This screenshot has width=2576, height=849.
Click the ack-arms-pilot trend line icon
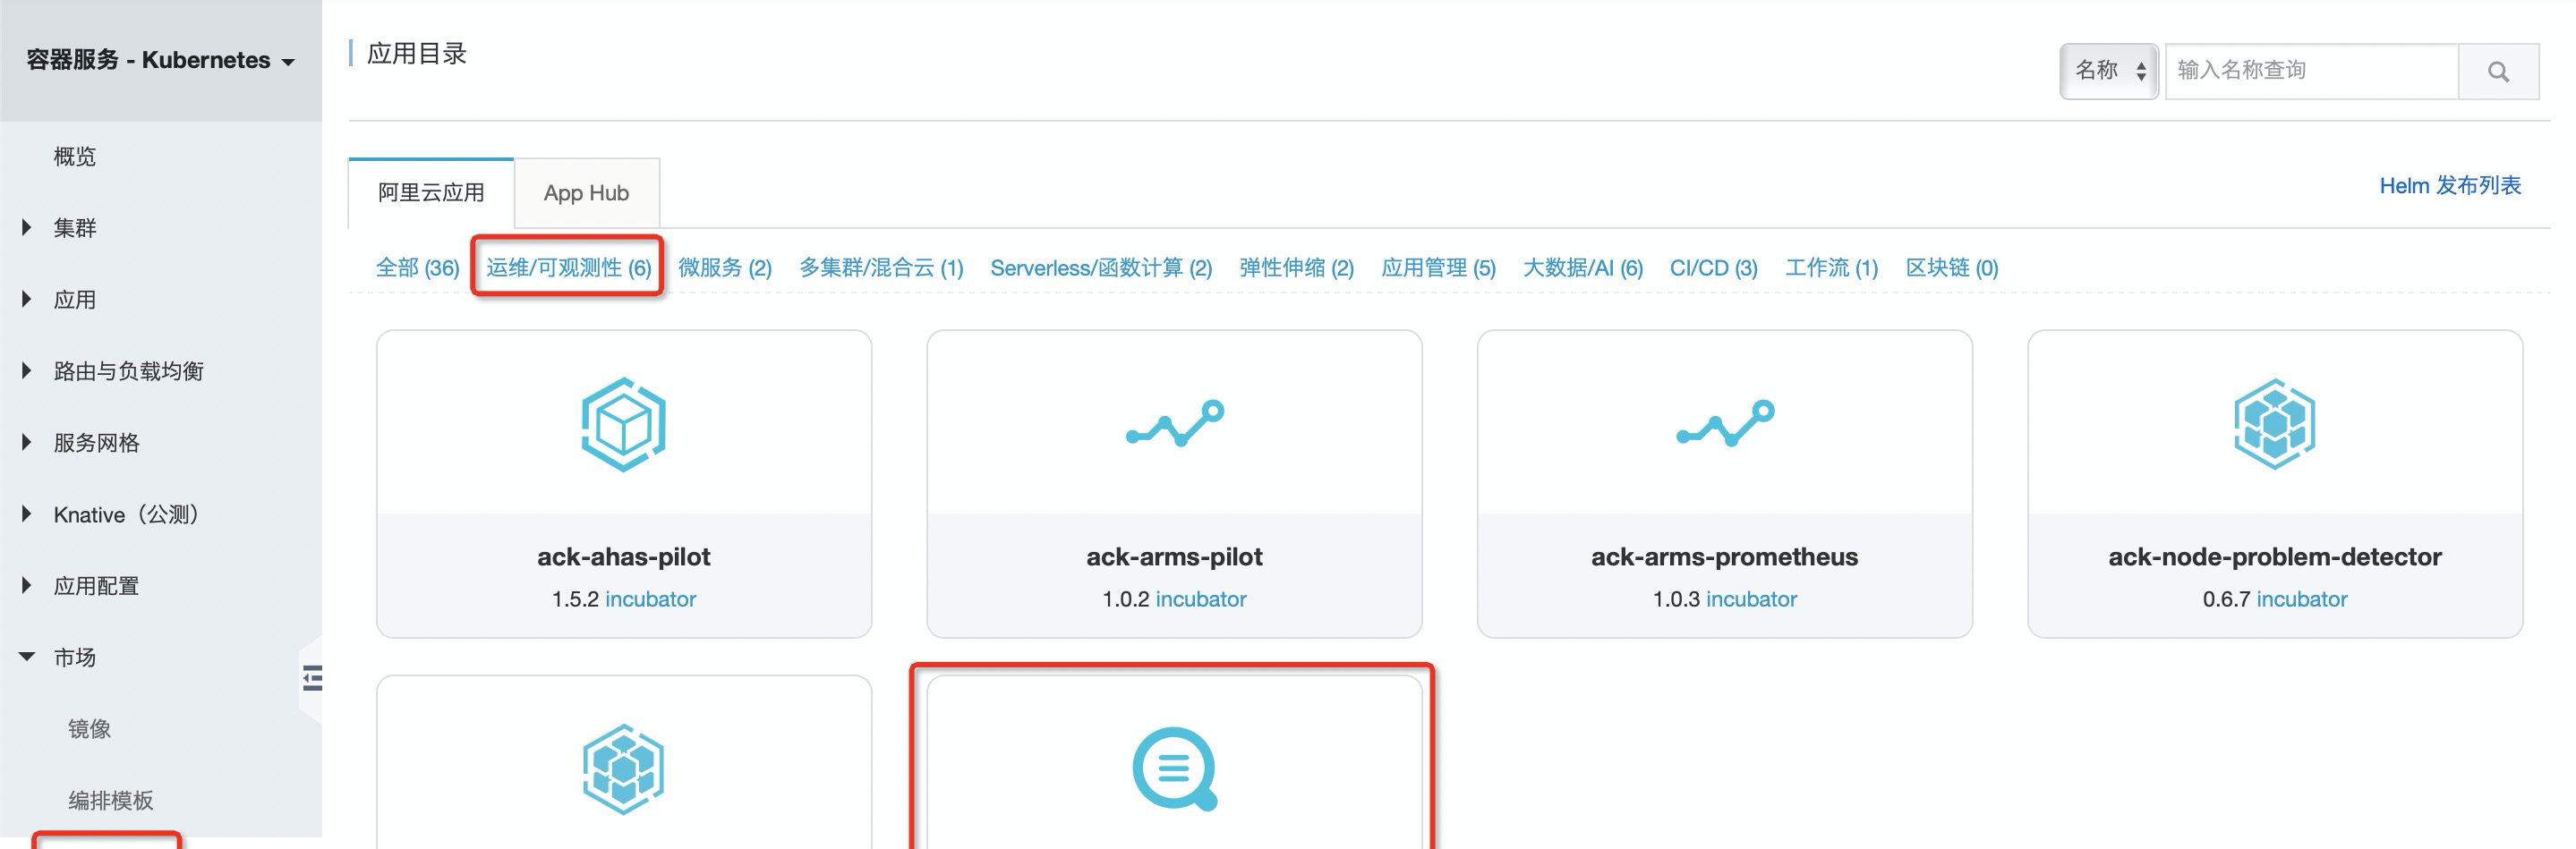click(1174, 423)
